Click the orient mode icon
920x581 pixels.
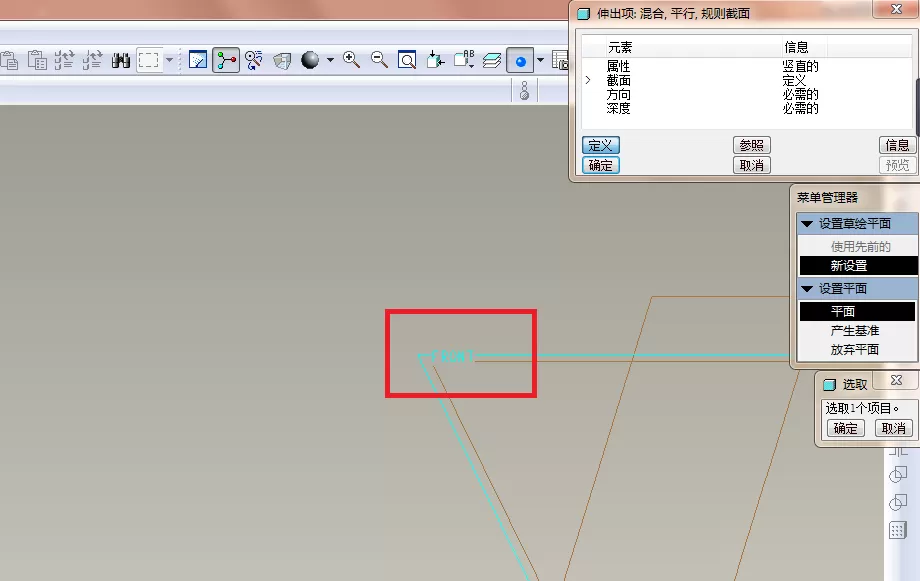(x=253, y=60)
